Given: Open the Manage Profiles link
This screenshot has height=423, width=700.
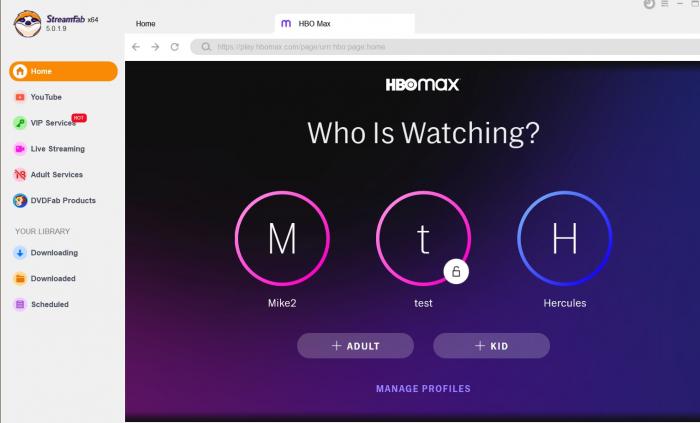Looking at the screenshot, I should point(423,389).
